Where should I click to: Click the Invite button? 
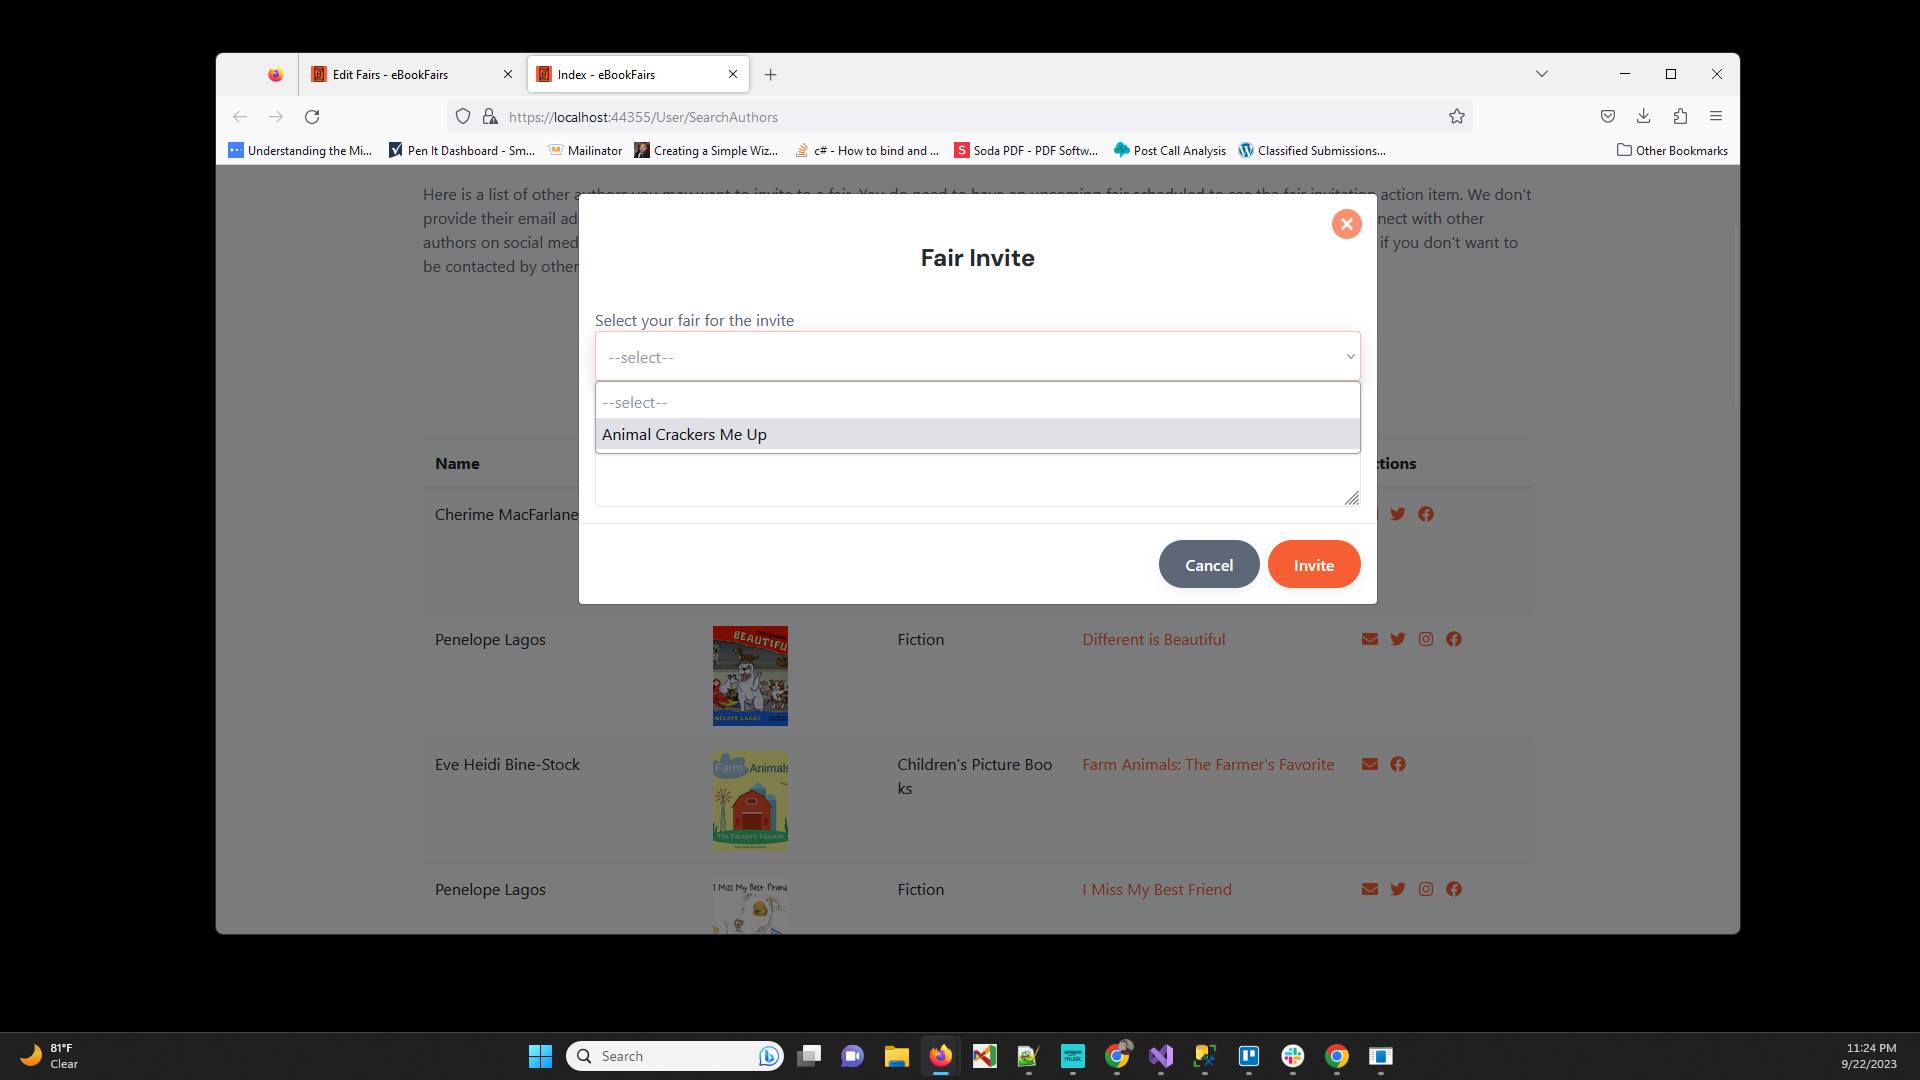click(x=1313, y=563)
